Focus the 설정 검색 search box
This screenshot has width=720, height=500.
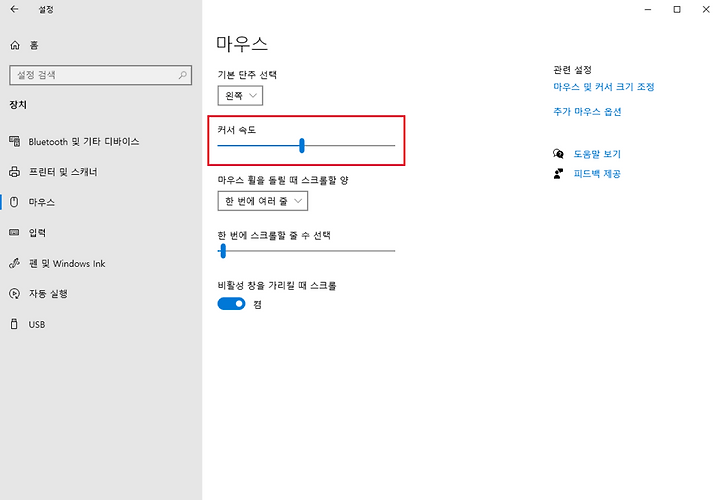click(101, 75)
